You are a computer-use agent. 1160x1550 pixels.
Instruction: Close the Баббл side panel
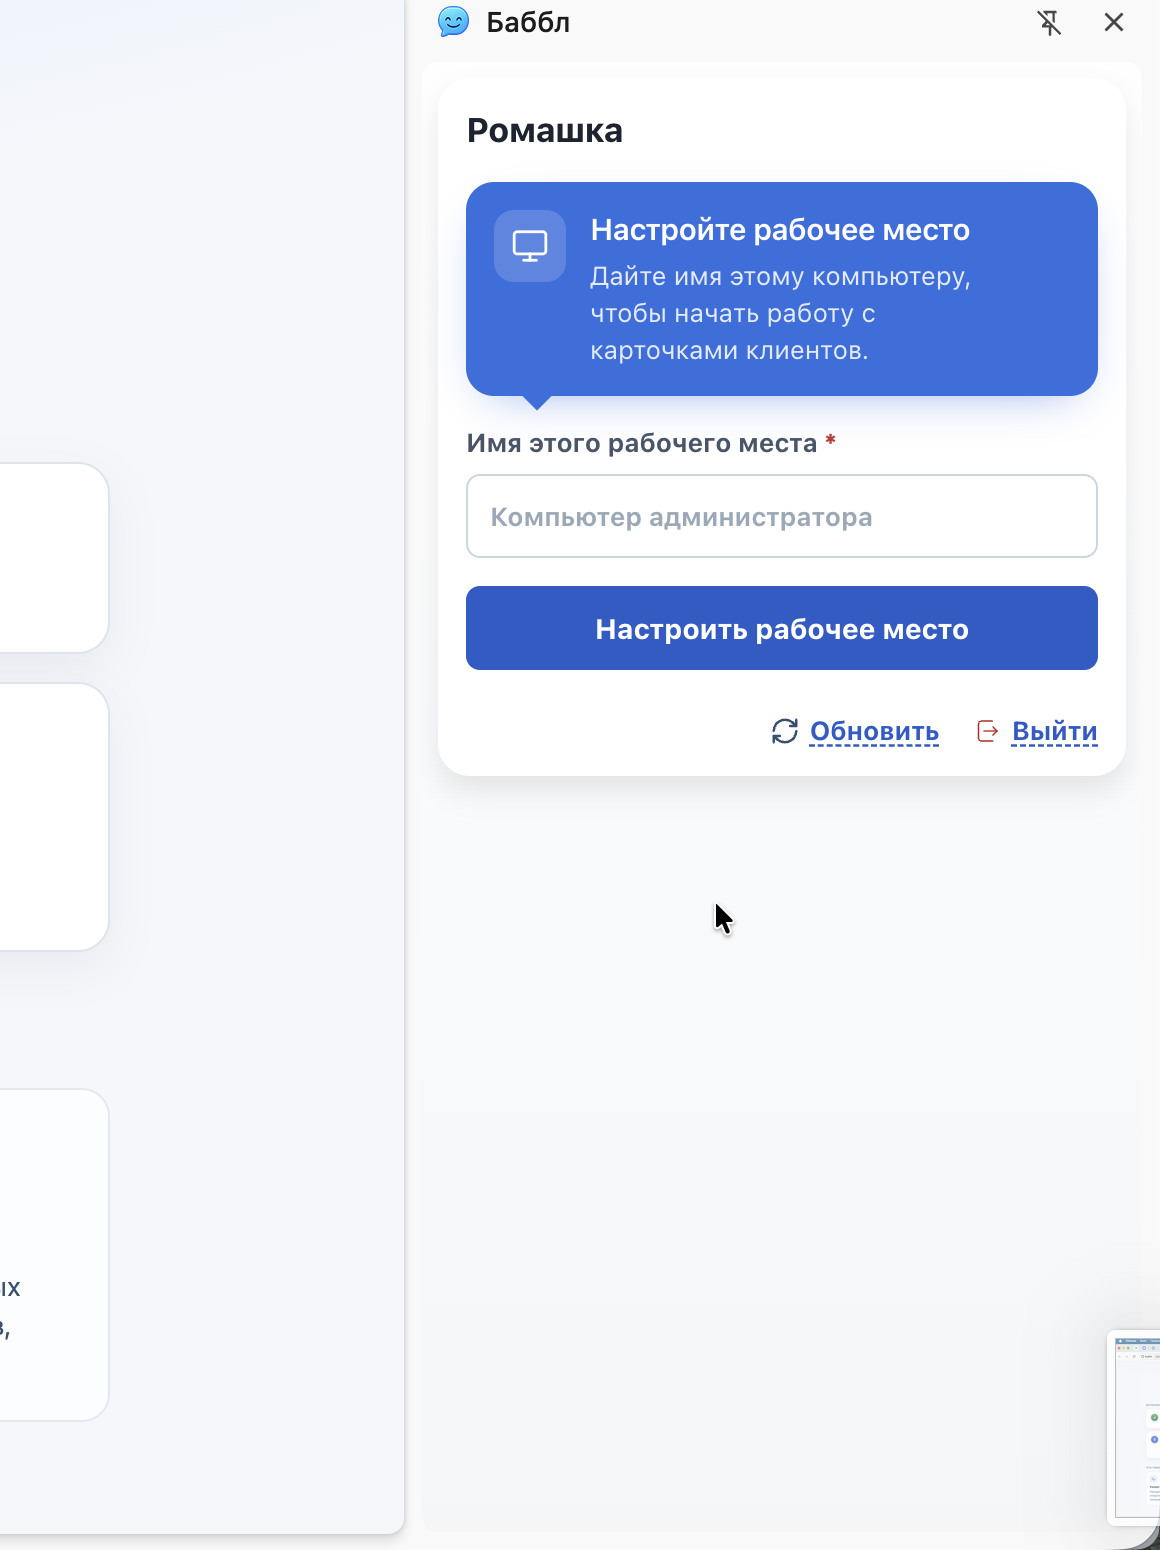click(1114, 22)
